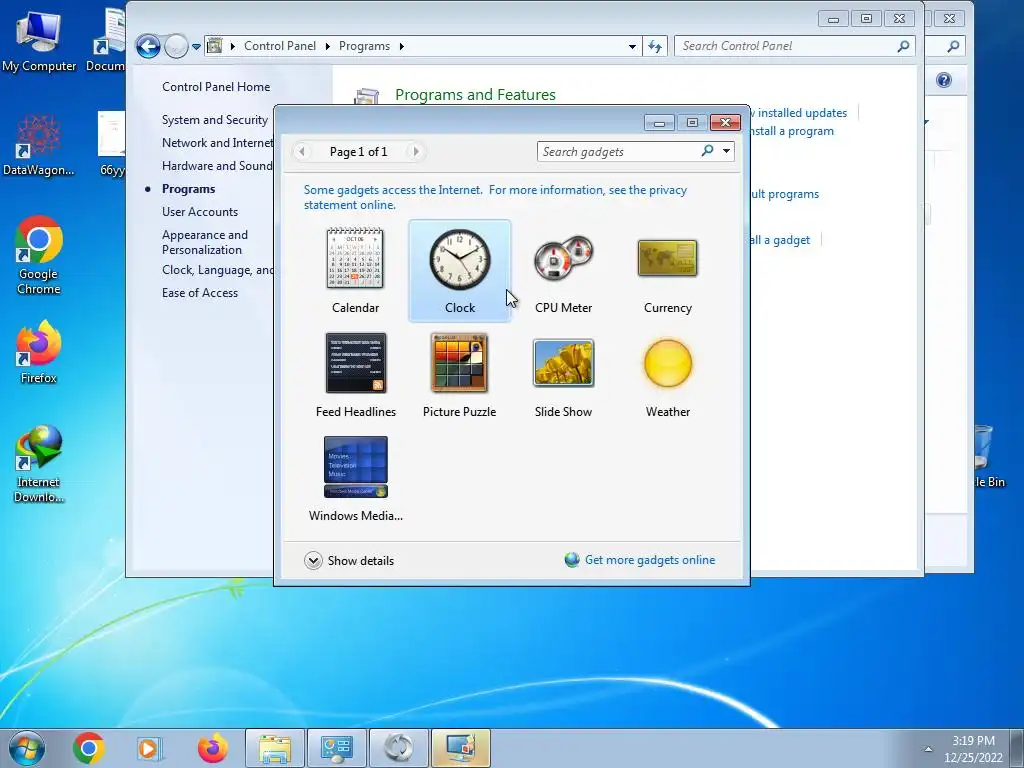Open the Windows Start menu orb

click(x=27, y=748)
